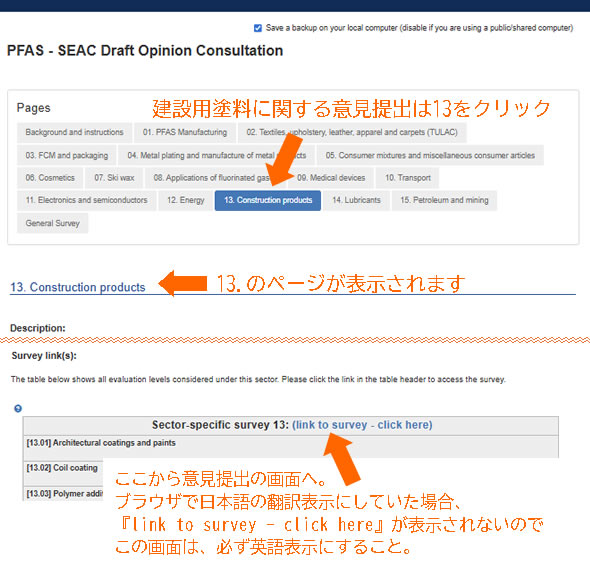Open 02. Textiles, upholstery, leather (TULAC) page

tap(352, 132)
